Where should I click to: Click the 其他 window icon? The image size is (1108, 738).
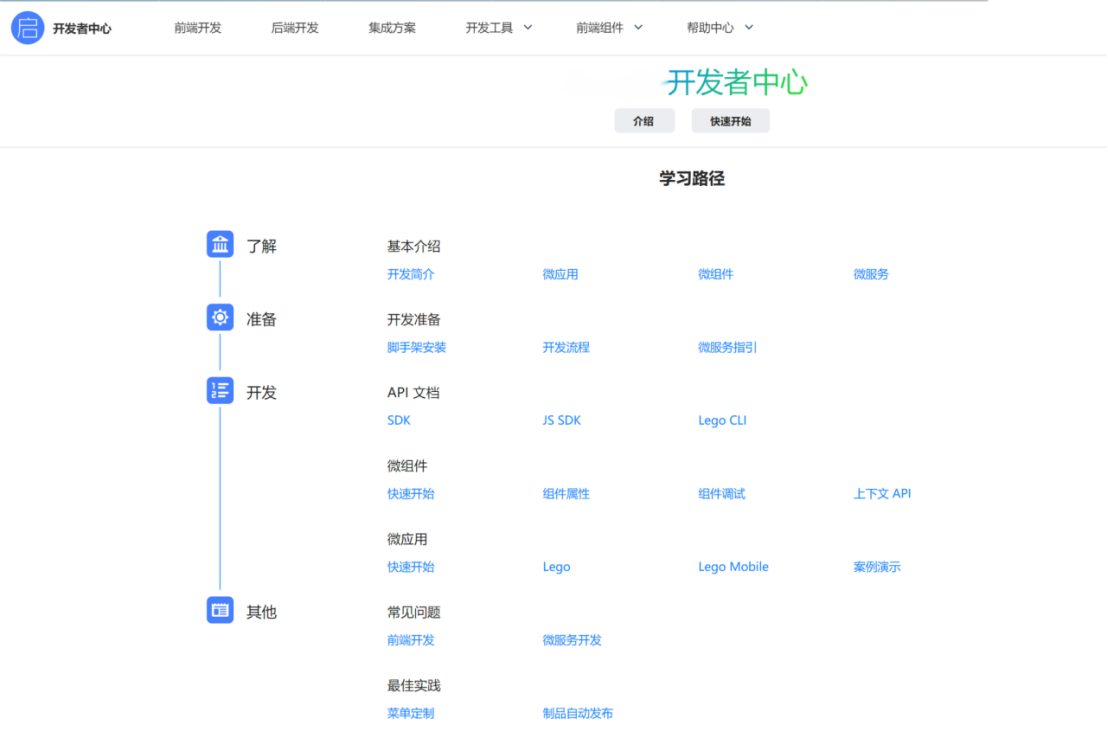click(220, 610)
